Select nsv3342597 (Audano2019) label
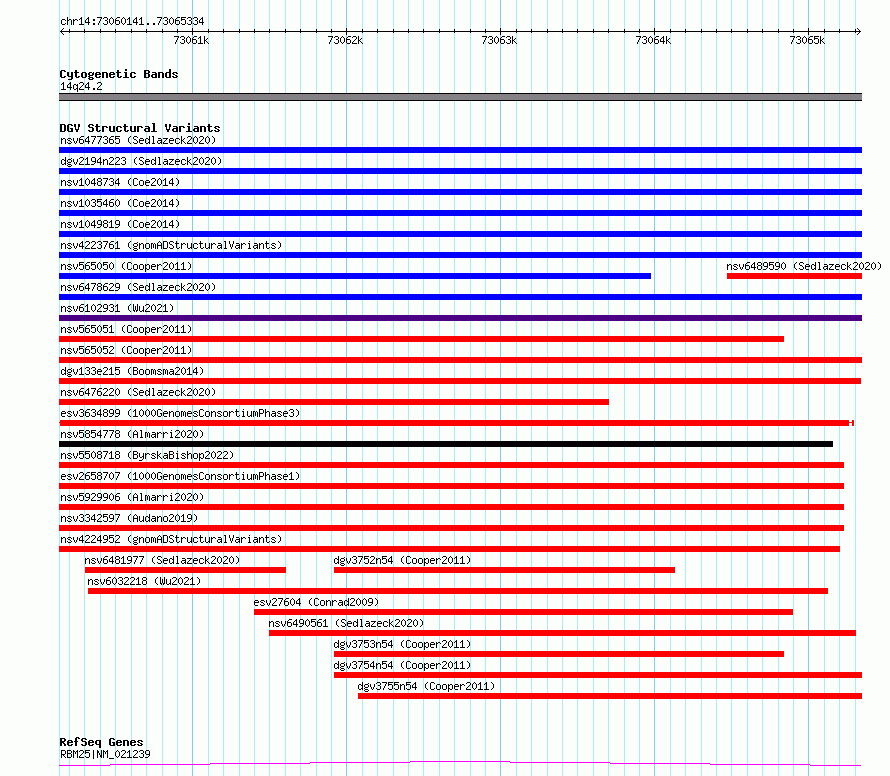This screenshot has width=890, height=776. (129, 518)
